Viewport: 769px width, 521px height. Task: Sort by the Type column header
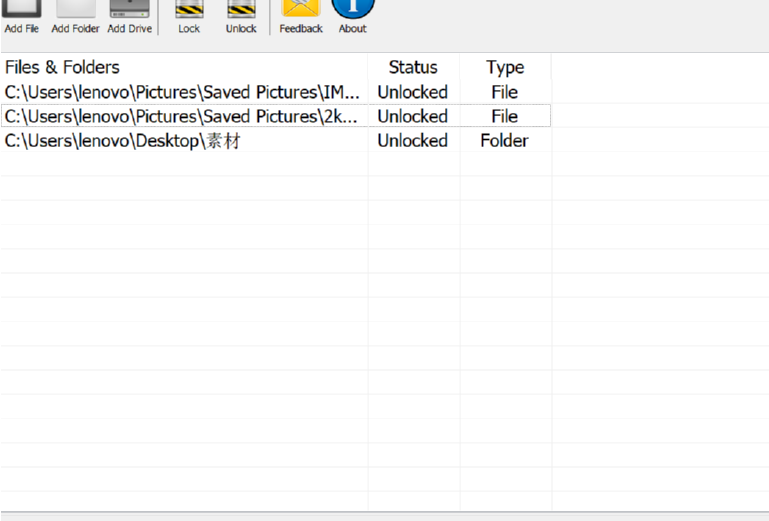pyautogui.click(x=505, y=67)
